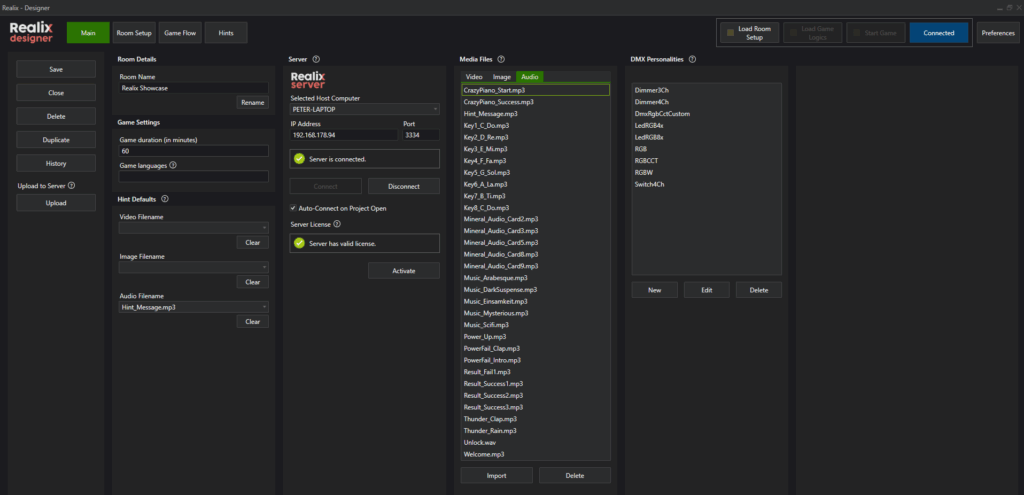Select the Audio media tab
This screenshot has width=1024, height=495.
point(530,76)
